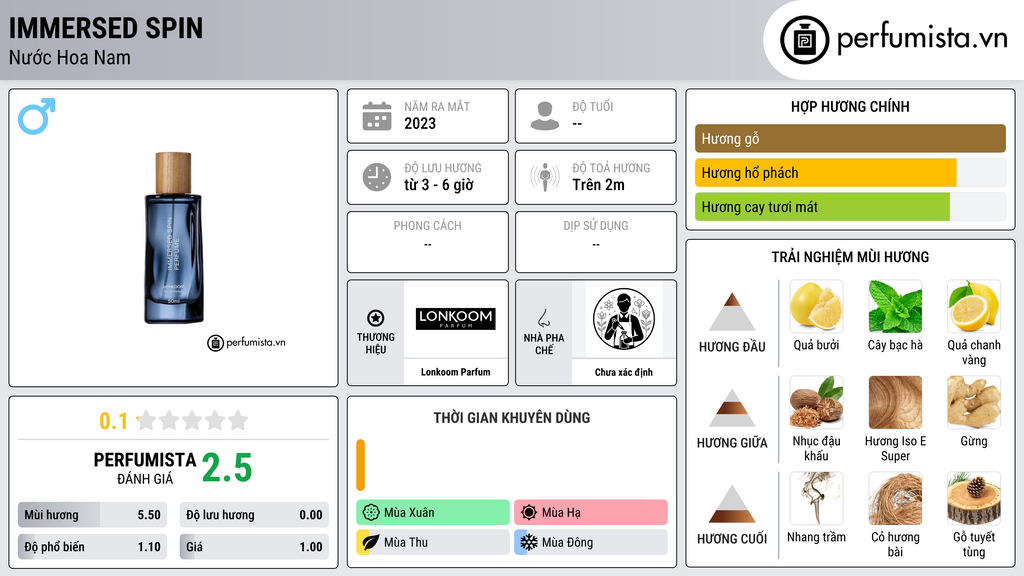This screenshot has width=1024, height=576.
Task: Click the Mùa Hạ sun icon
Action: tap(529, 513)
